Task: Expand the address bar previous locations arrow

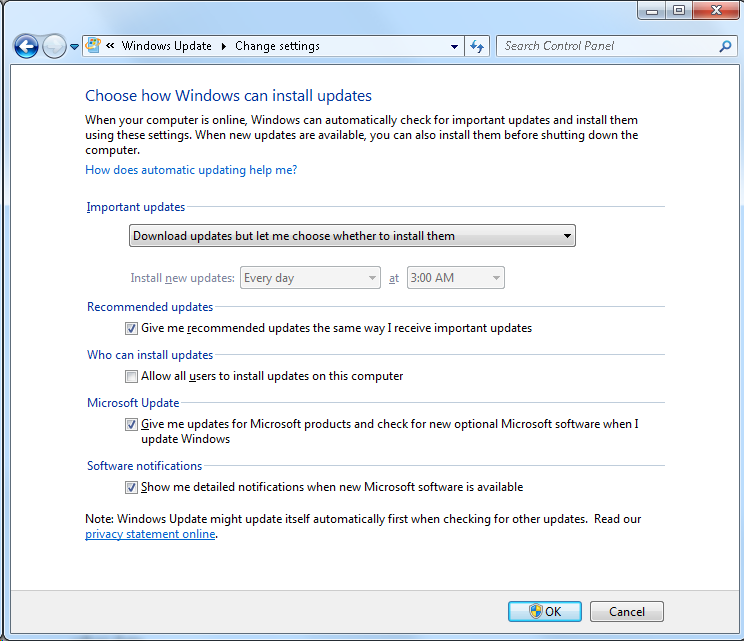Action: click(x=454, y=46)
